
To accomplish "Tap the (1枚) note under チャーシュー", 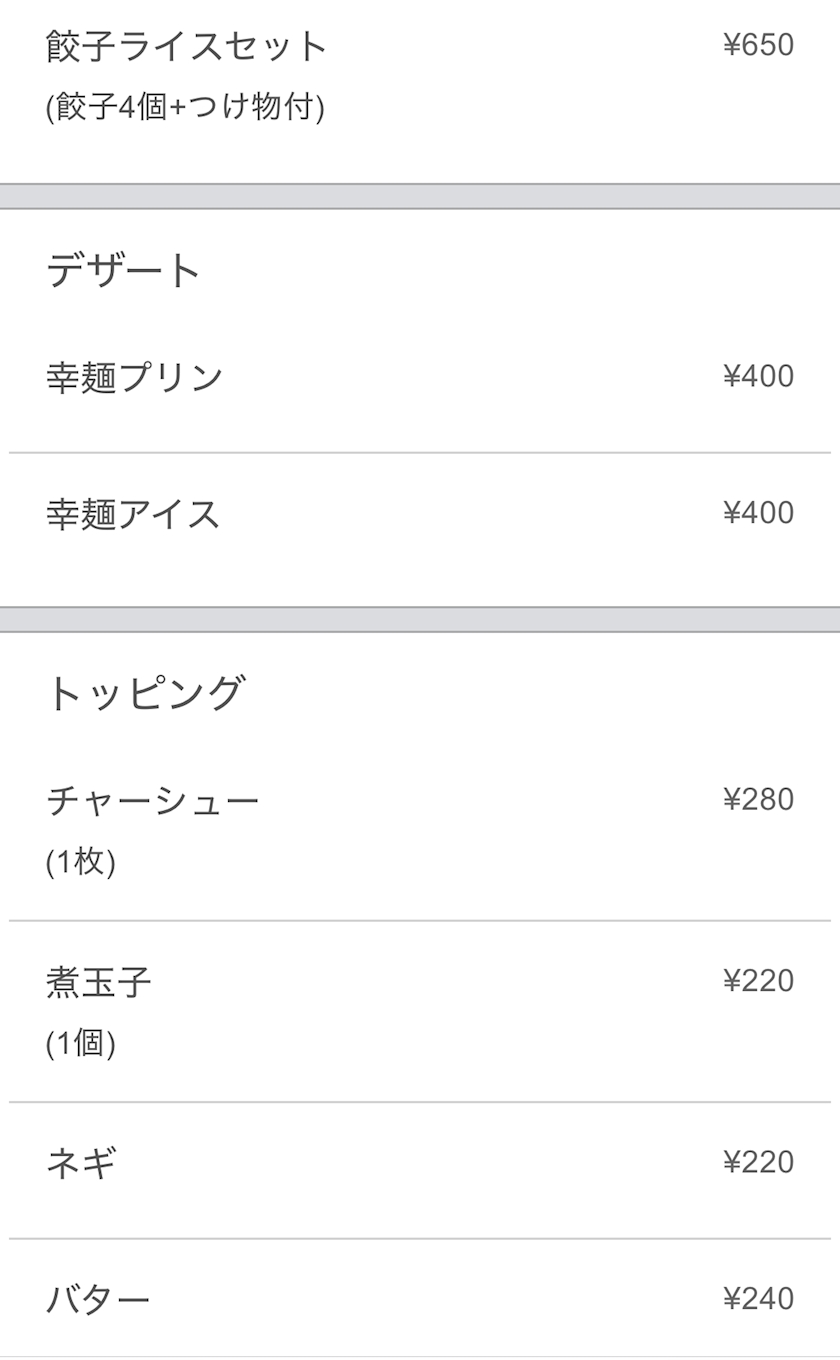I will [81, 862].
